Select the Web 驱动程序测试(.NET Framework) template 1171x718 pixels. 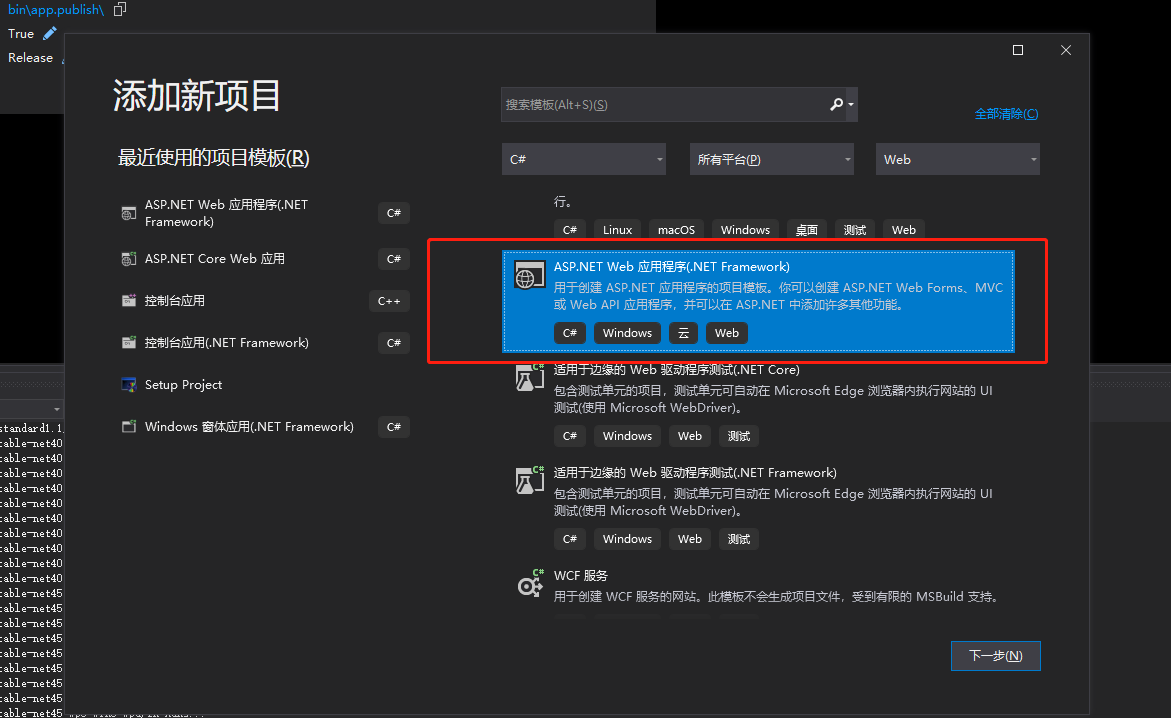coord(758,507)
